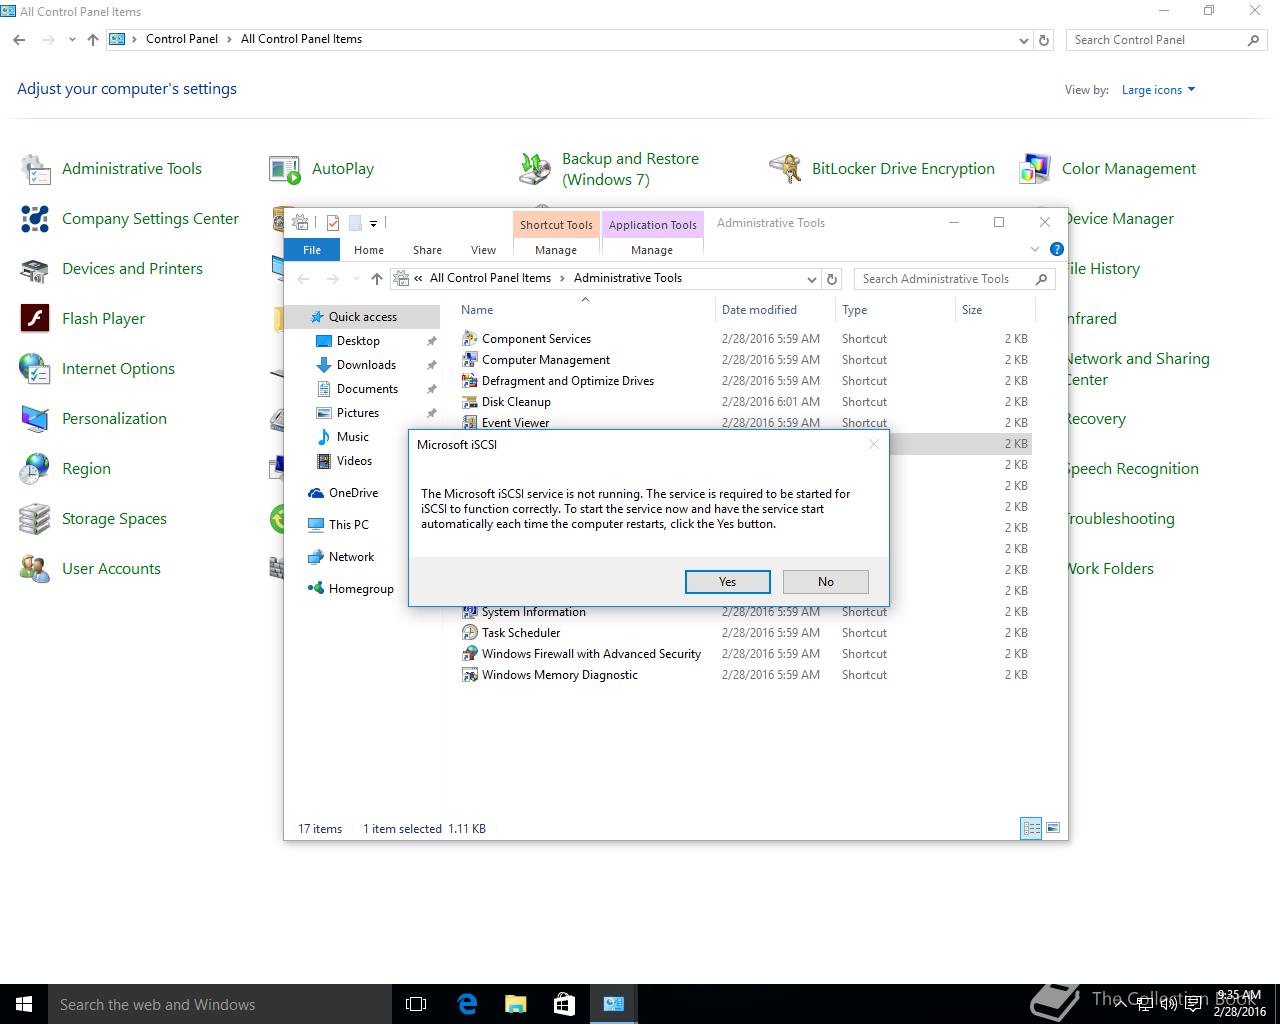
Task: Open Task View on taskbar
Action: (x=416, y=1004)
